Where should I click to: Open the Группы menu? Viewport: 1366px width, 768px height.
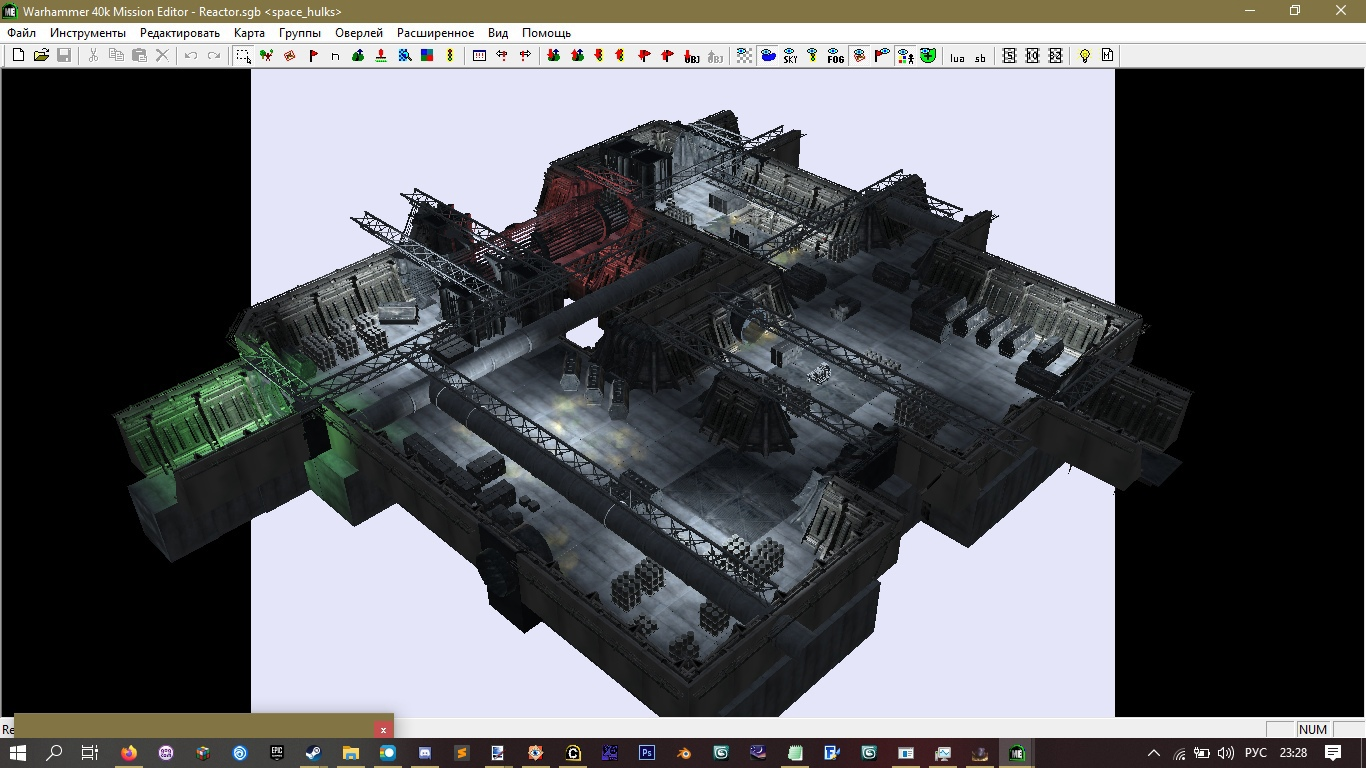[x=300, y=33]
